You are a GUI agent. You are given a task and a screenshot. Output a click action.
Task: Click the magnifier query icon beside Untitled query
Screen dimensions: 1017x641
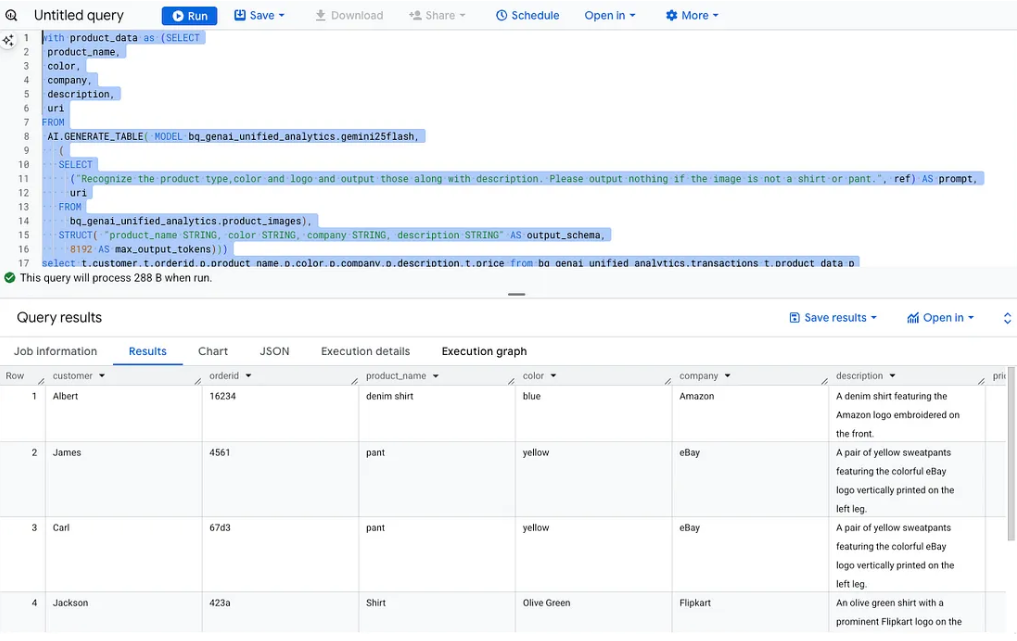click(x=11, y=16)
